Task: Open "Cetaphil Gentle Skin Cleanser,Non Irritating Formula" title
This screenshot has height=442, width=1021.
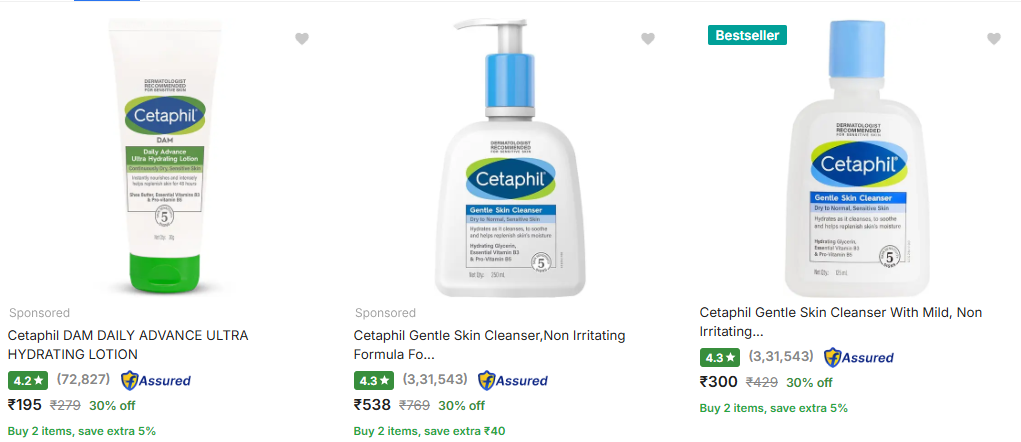Action: pos(474,345)
